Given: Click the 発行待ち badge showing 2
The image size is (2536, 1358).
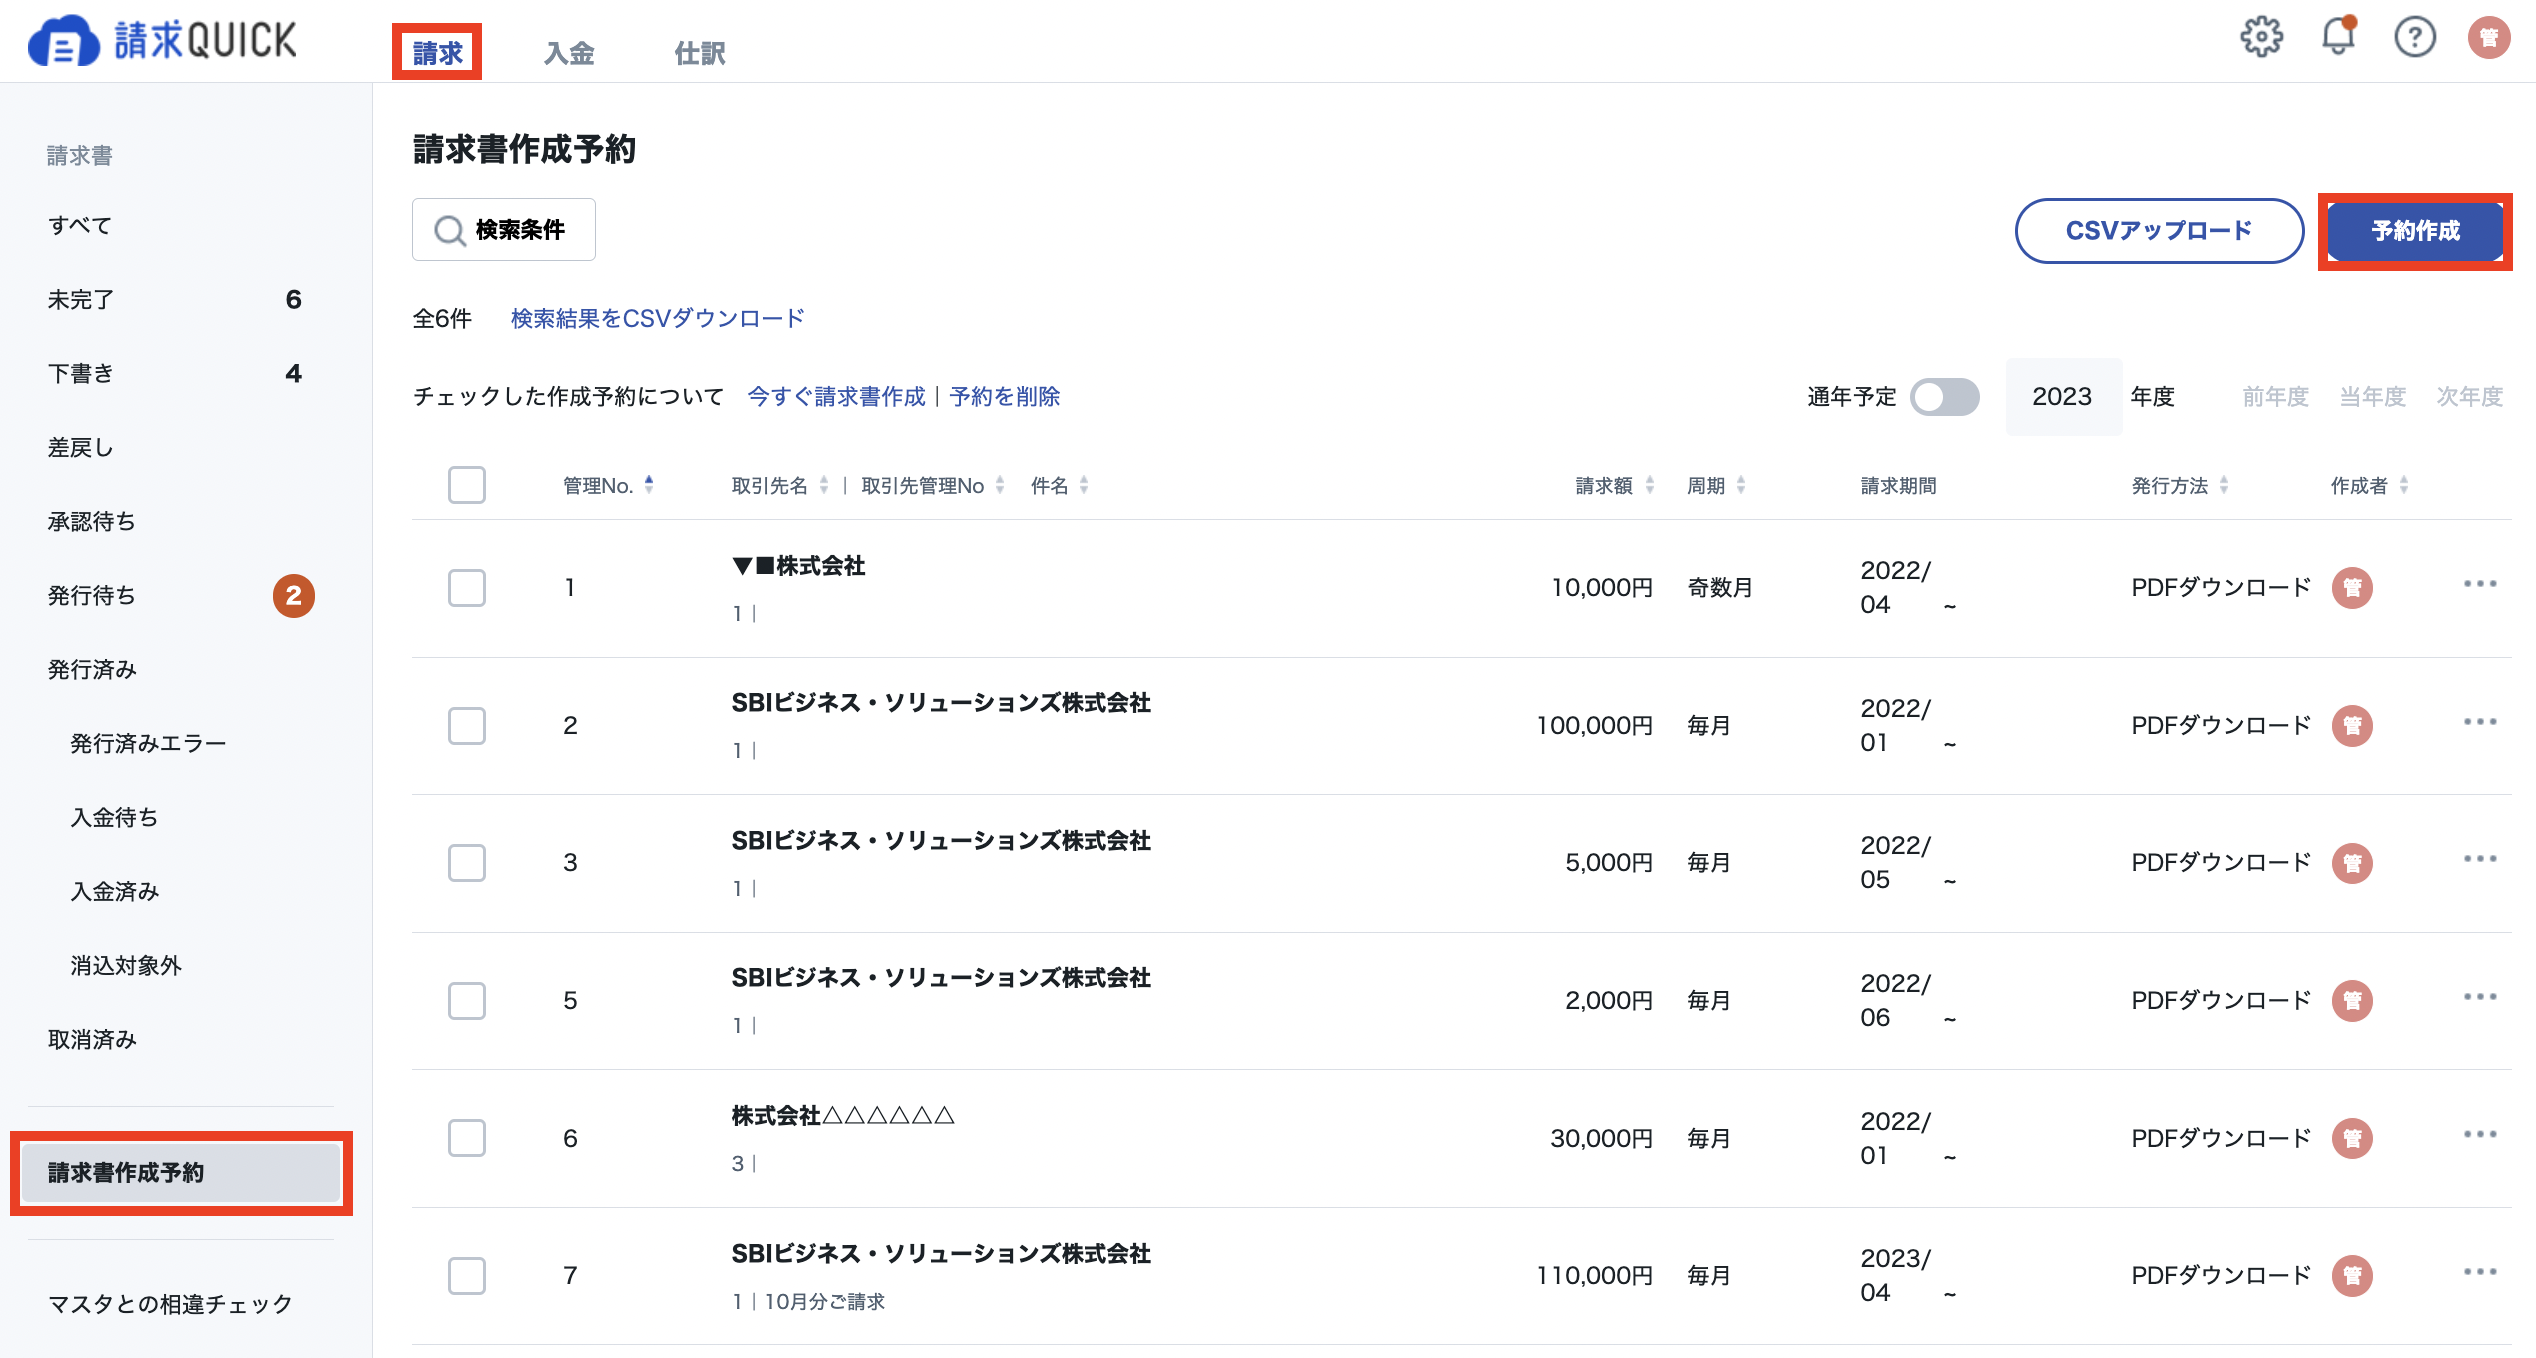Looking at the screenshot, I should pyautogui.click(x=294, y=596).
